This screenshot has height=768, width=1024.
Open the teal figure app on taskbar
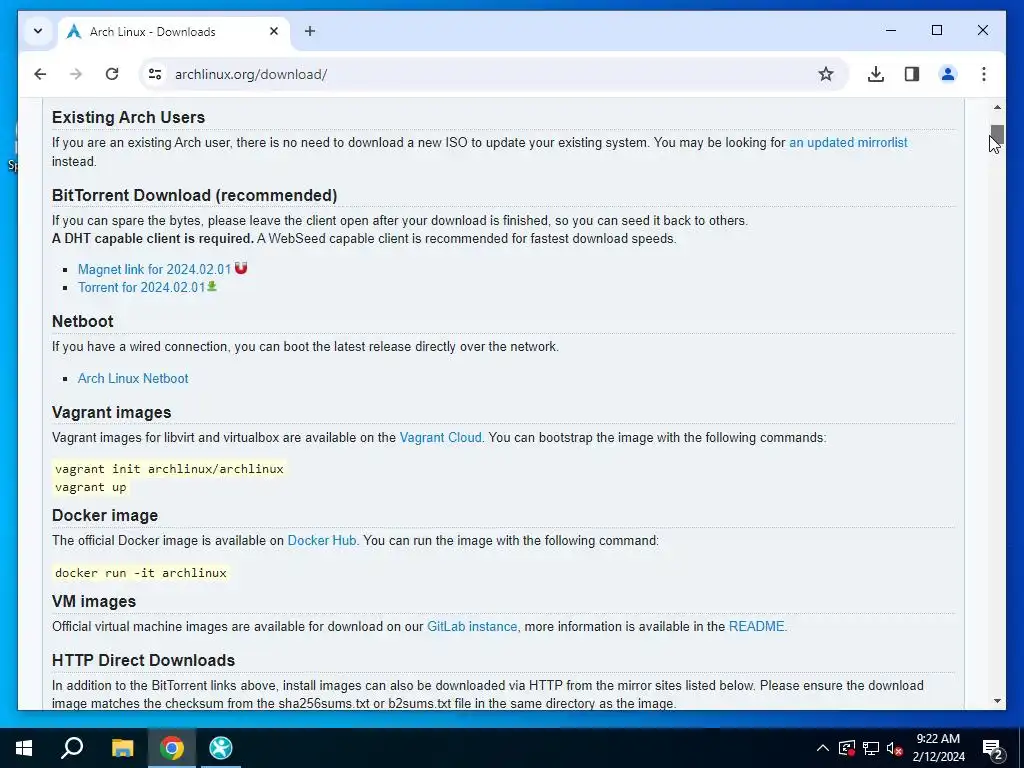pos(221,748)
